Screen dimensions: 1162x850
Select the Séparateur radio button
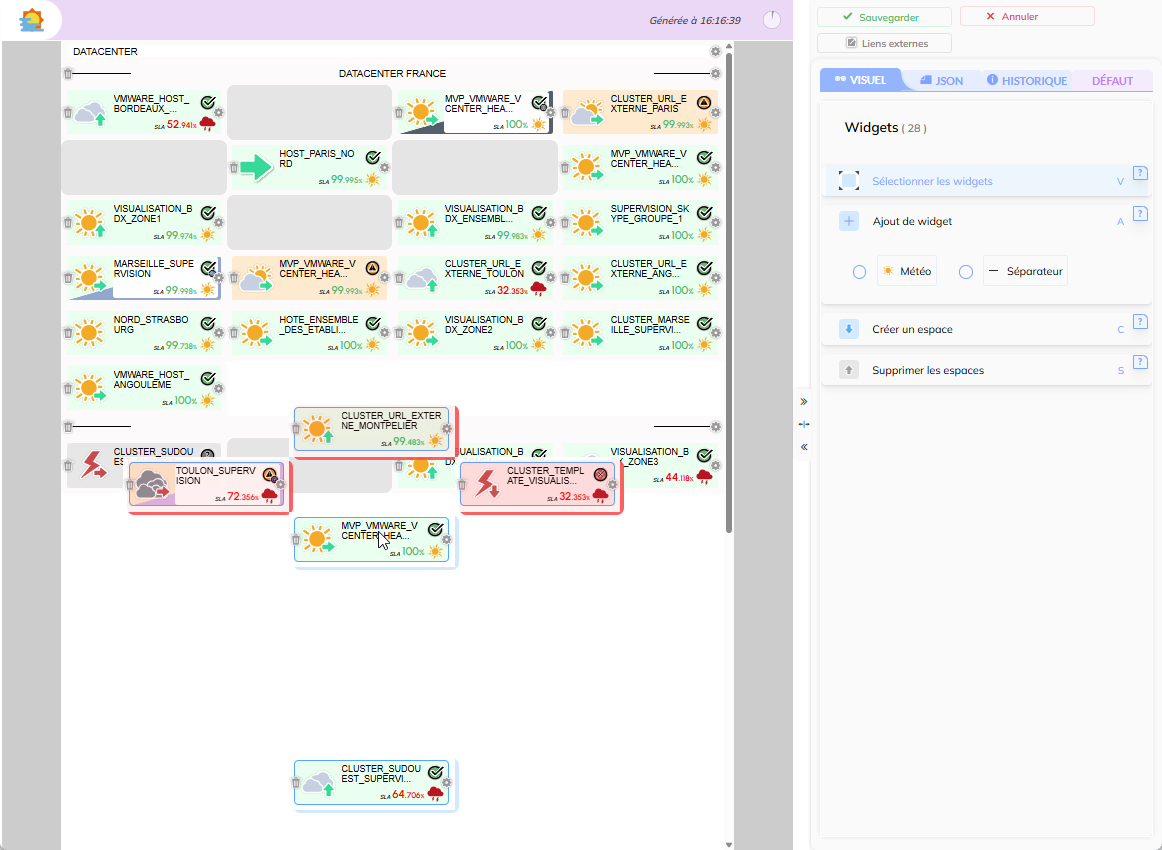[966, 272]
